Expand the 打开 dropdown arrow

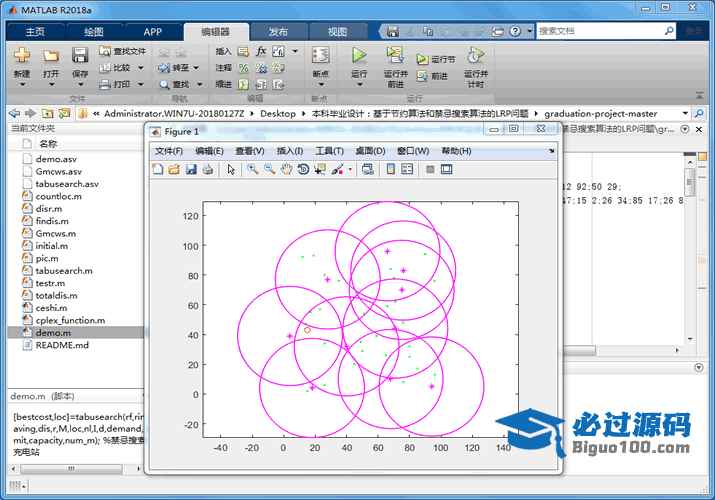coord(51,85)
